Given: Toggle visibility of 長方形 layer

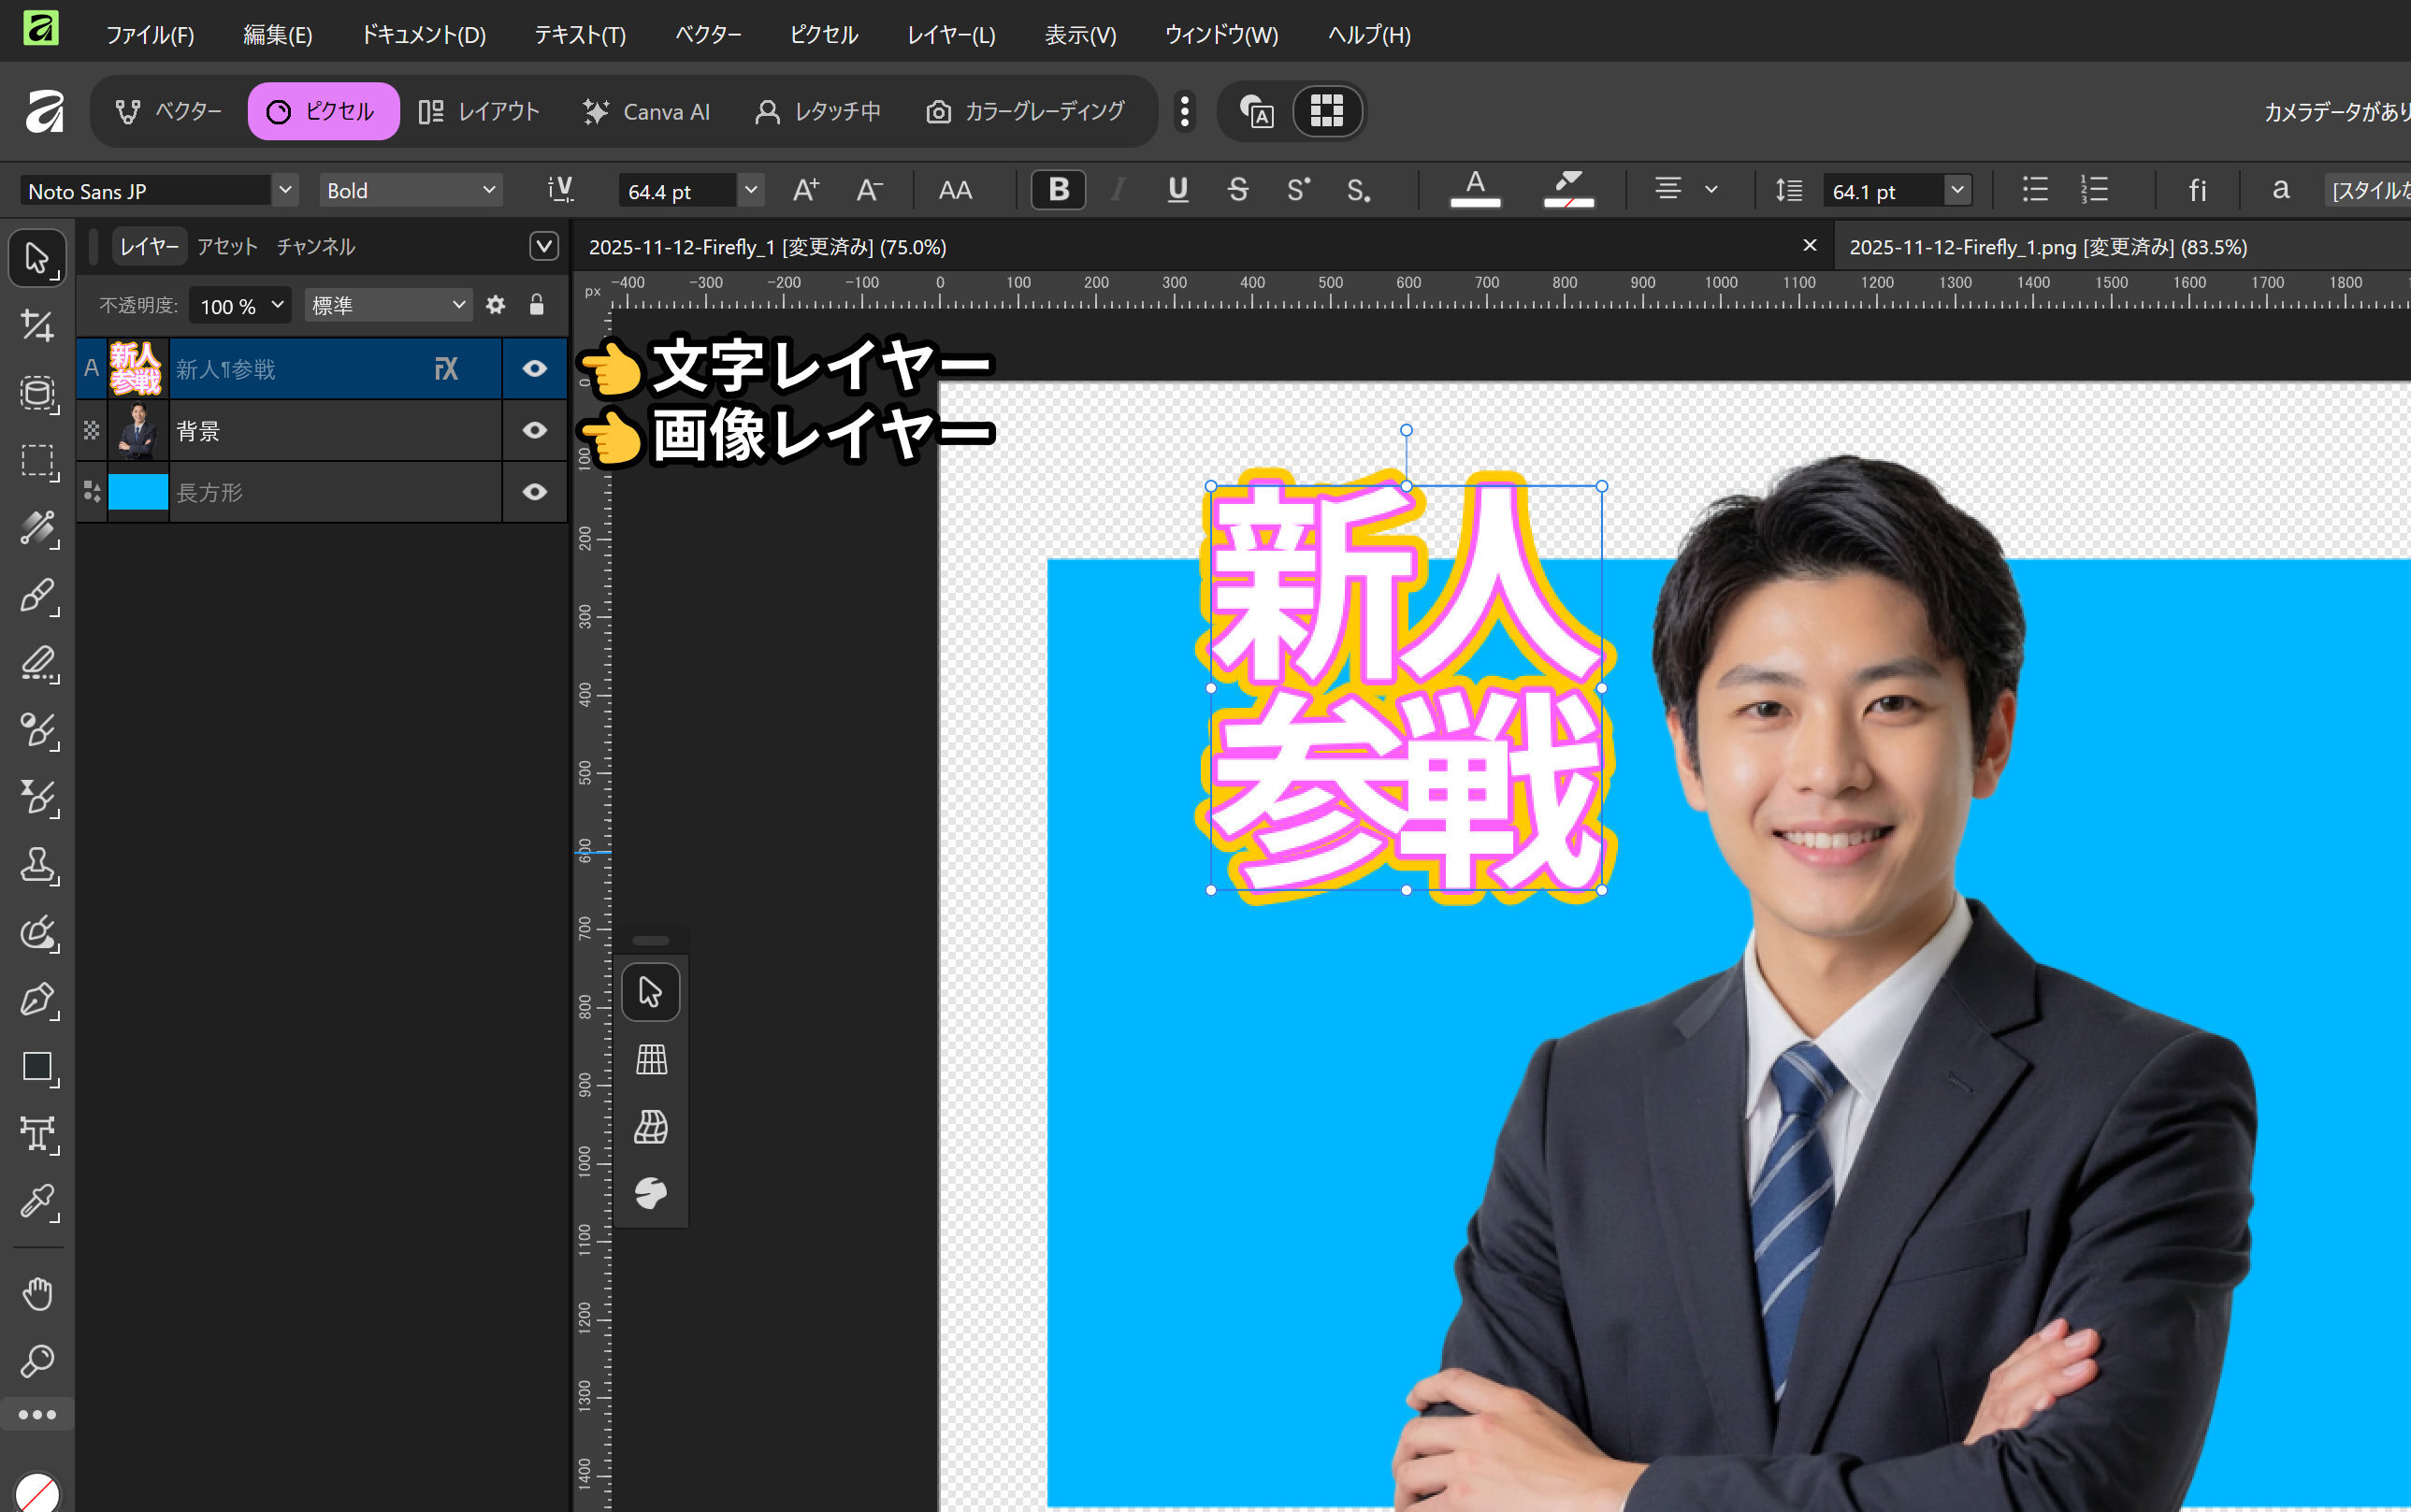Looking at the screenshot, I should point(535,492).
